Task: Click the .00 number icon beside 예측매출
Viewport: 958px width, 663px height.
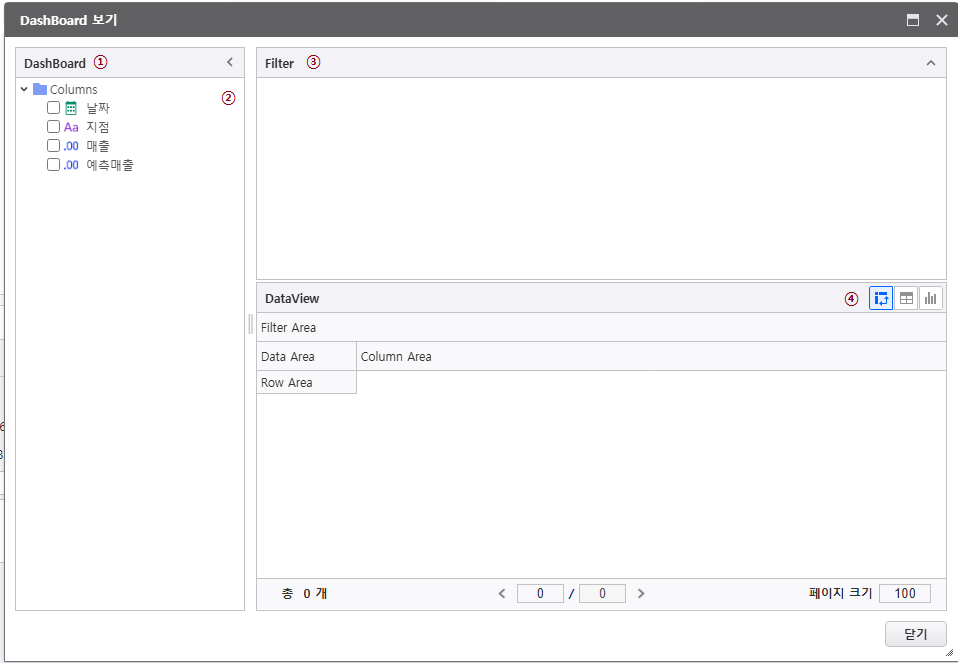Action: point(71,165)
